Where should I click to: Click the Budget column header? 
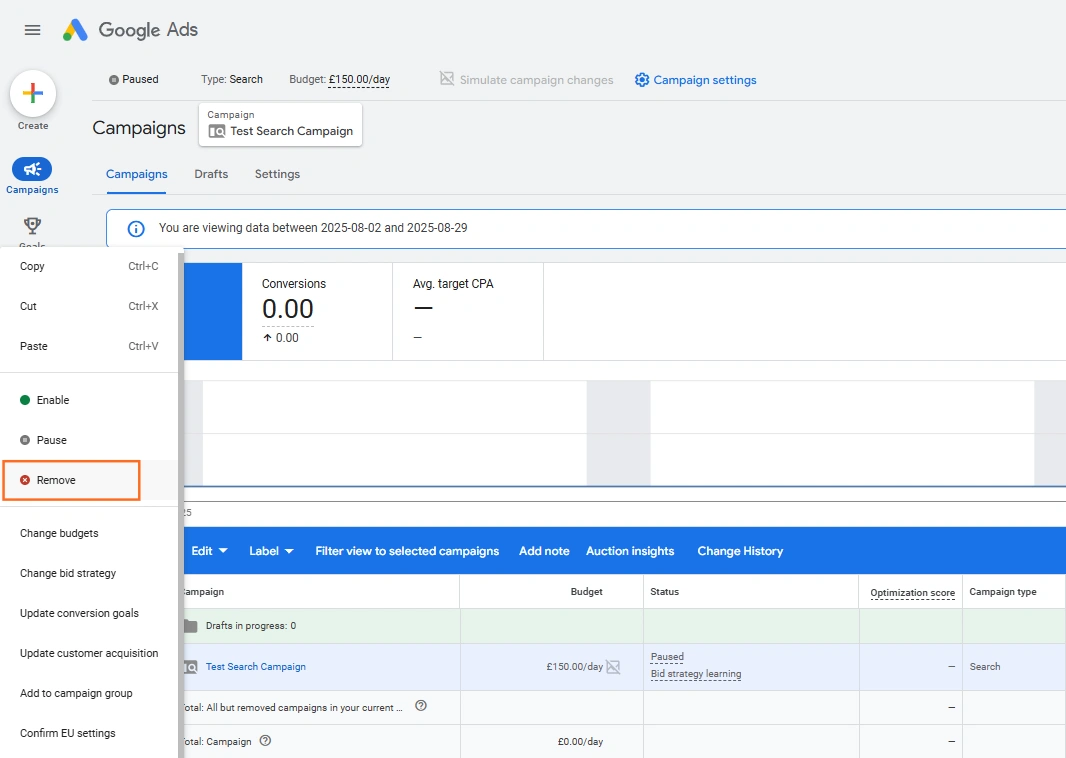[586, 591]
